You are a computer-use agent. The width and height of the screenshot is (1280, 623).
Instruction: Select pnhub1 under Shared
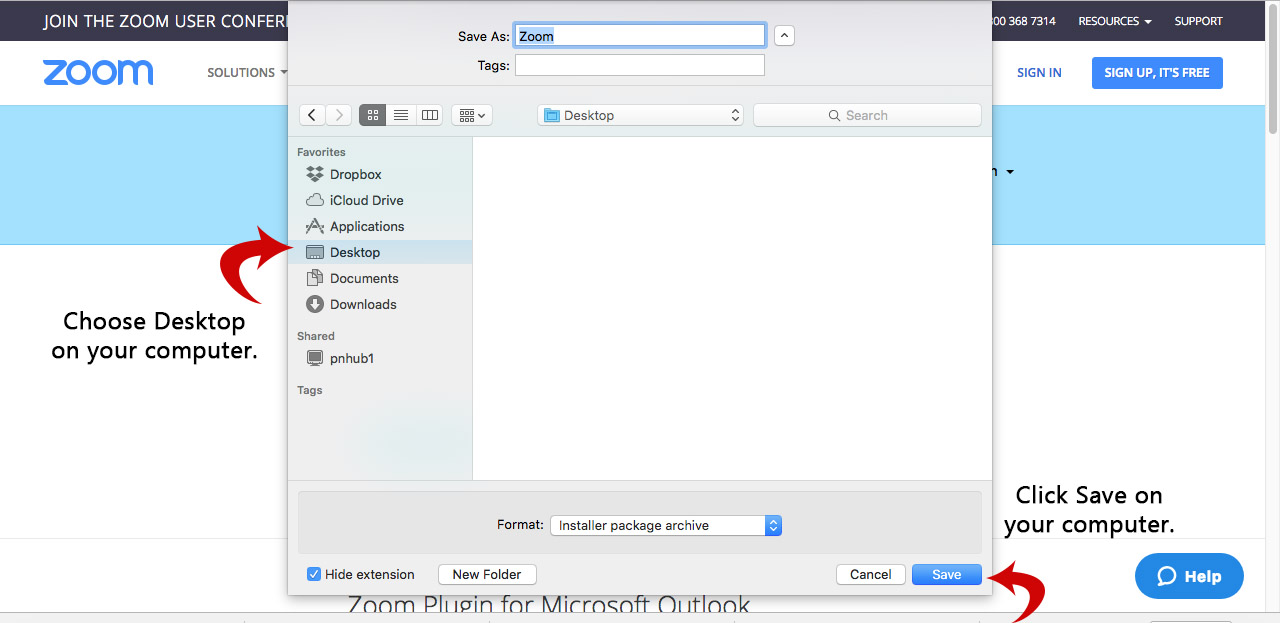pos(380,358)
